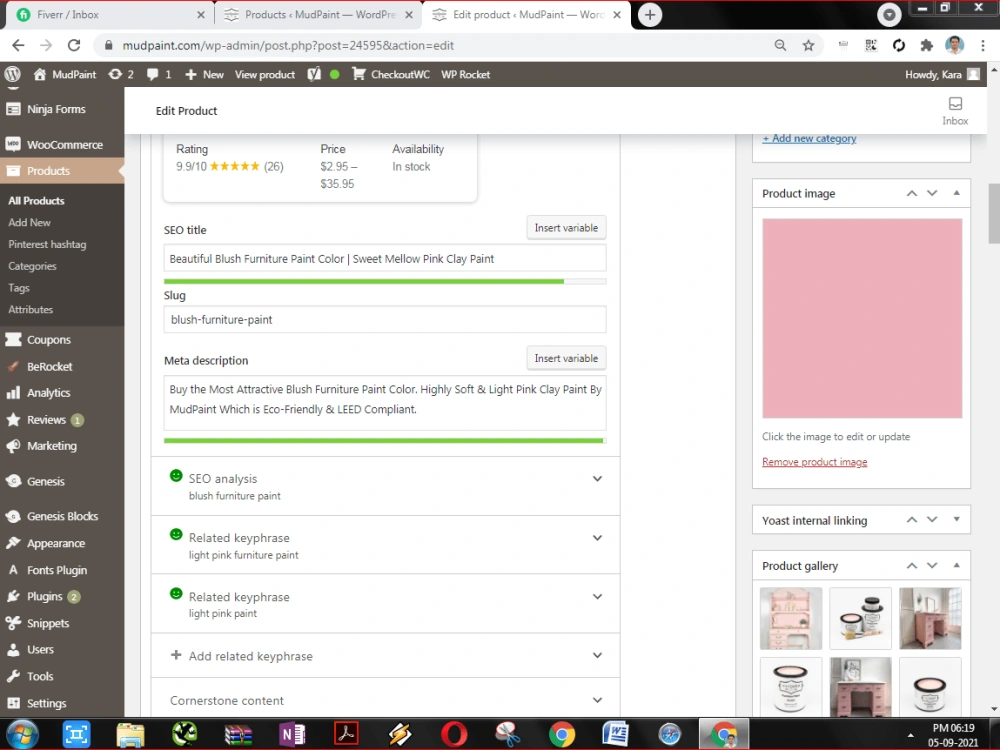Move Product image panel up
Viewport: 1000px width, 750px height.
coord(912,193)
